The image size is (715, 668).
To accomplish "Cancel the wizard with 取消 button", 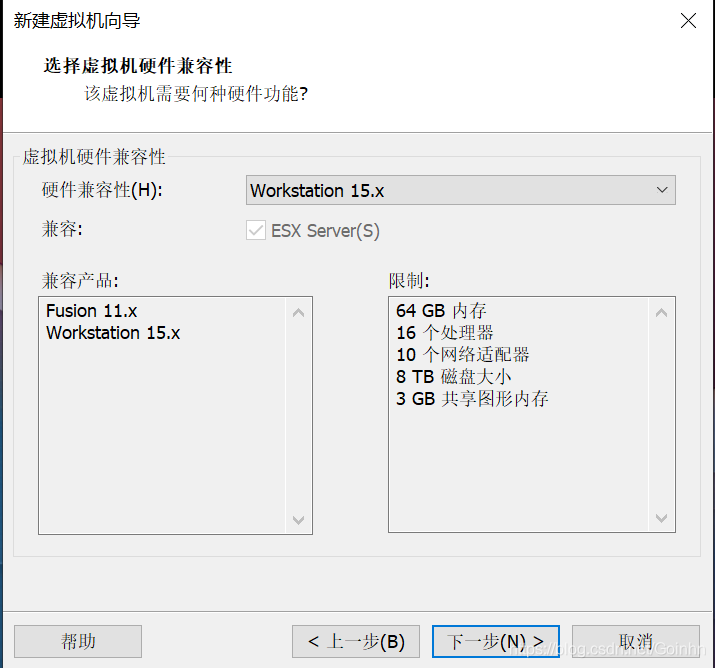I will [x=636, y=641].
